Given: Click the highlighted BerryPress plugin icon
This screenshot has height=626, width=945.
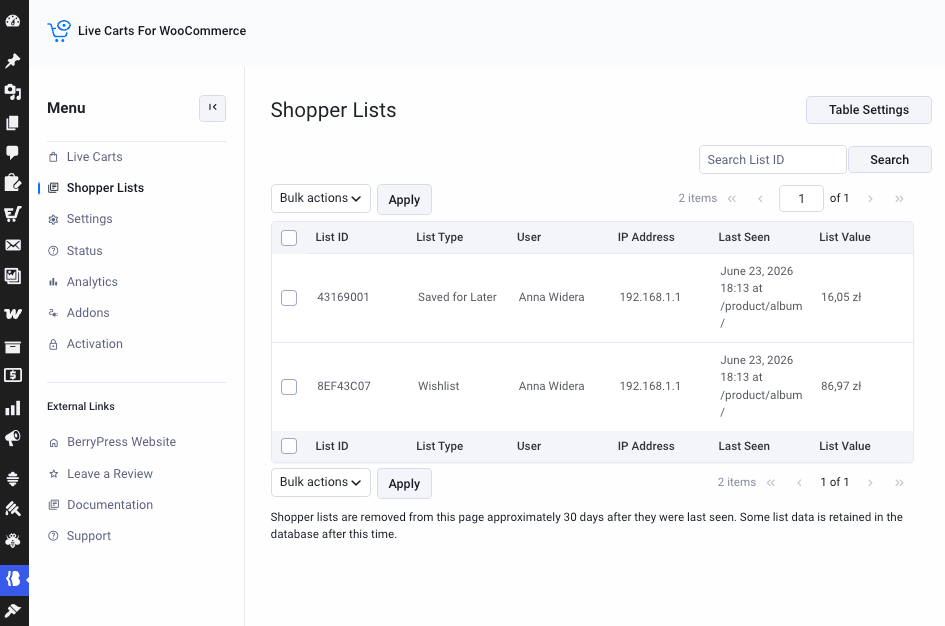Looking at the screenshot, I should click(14, 580).
